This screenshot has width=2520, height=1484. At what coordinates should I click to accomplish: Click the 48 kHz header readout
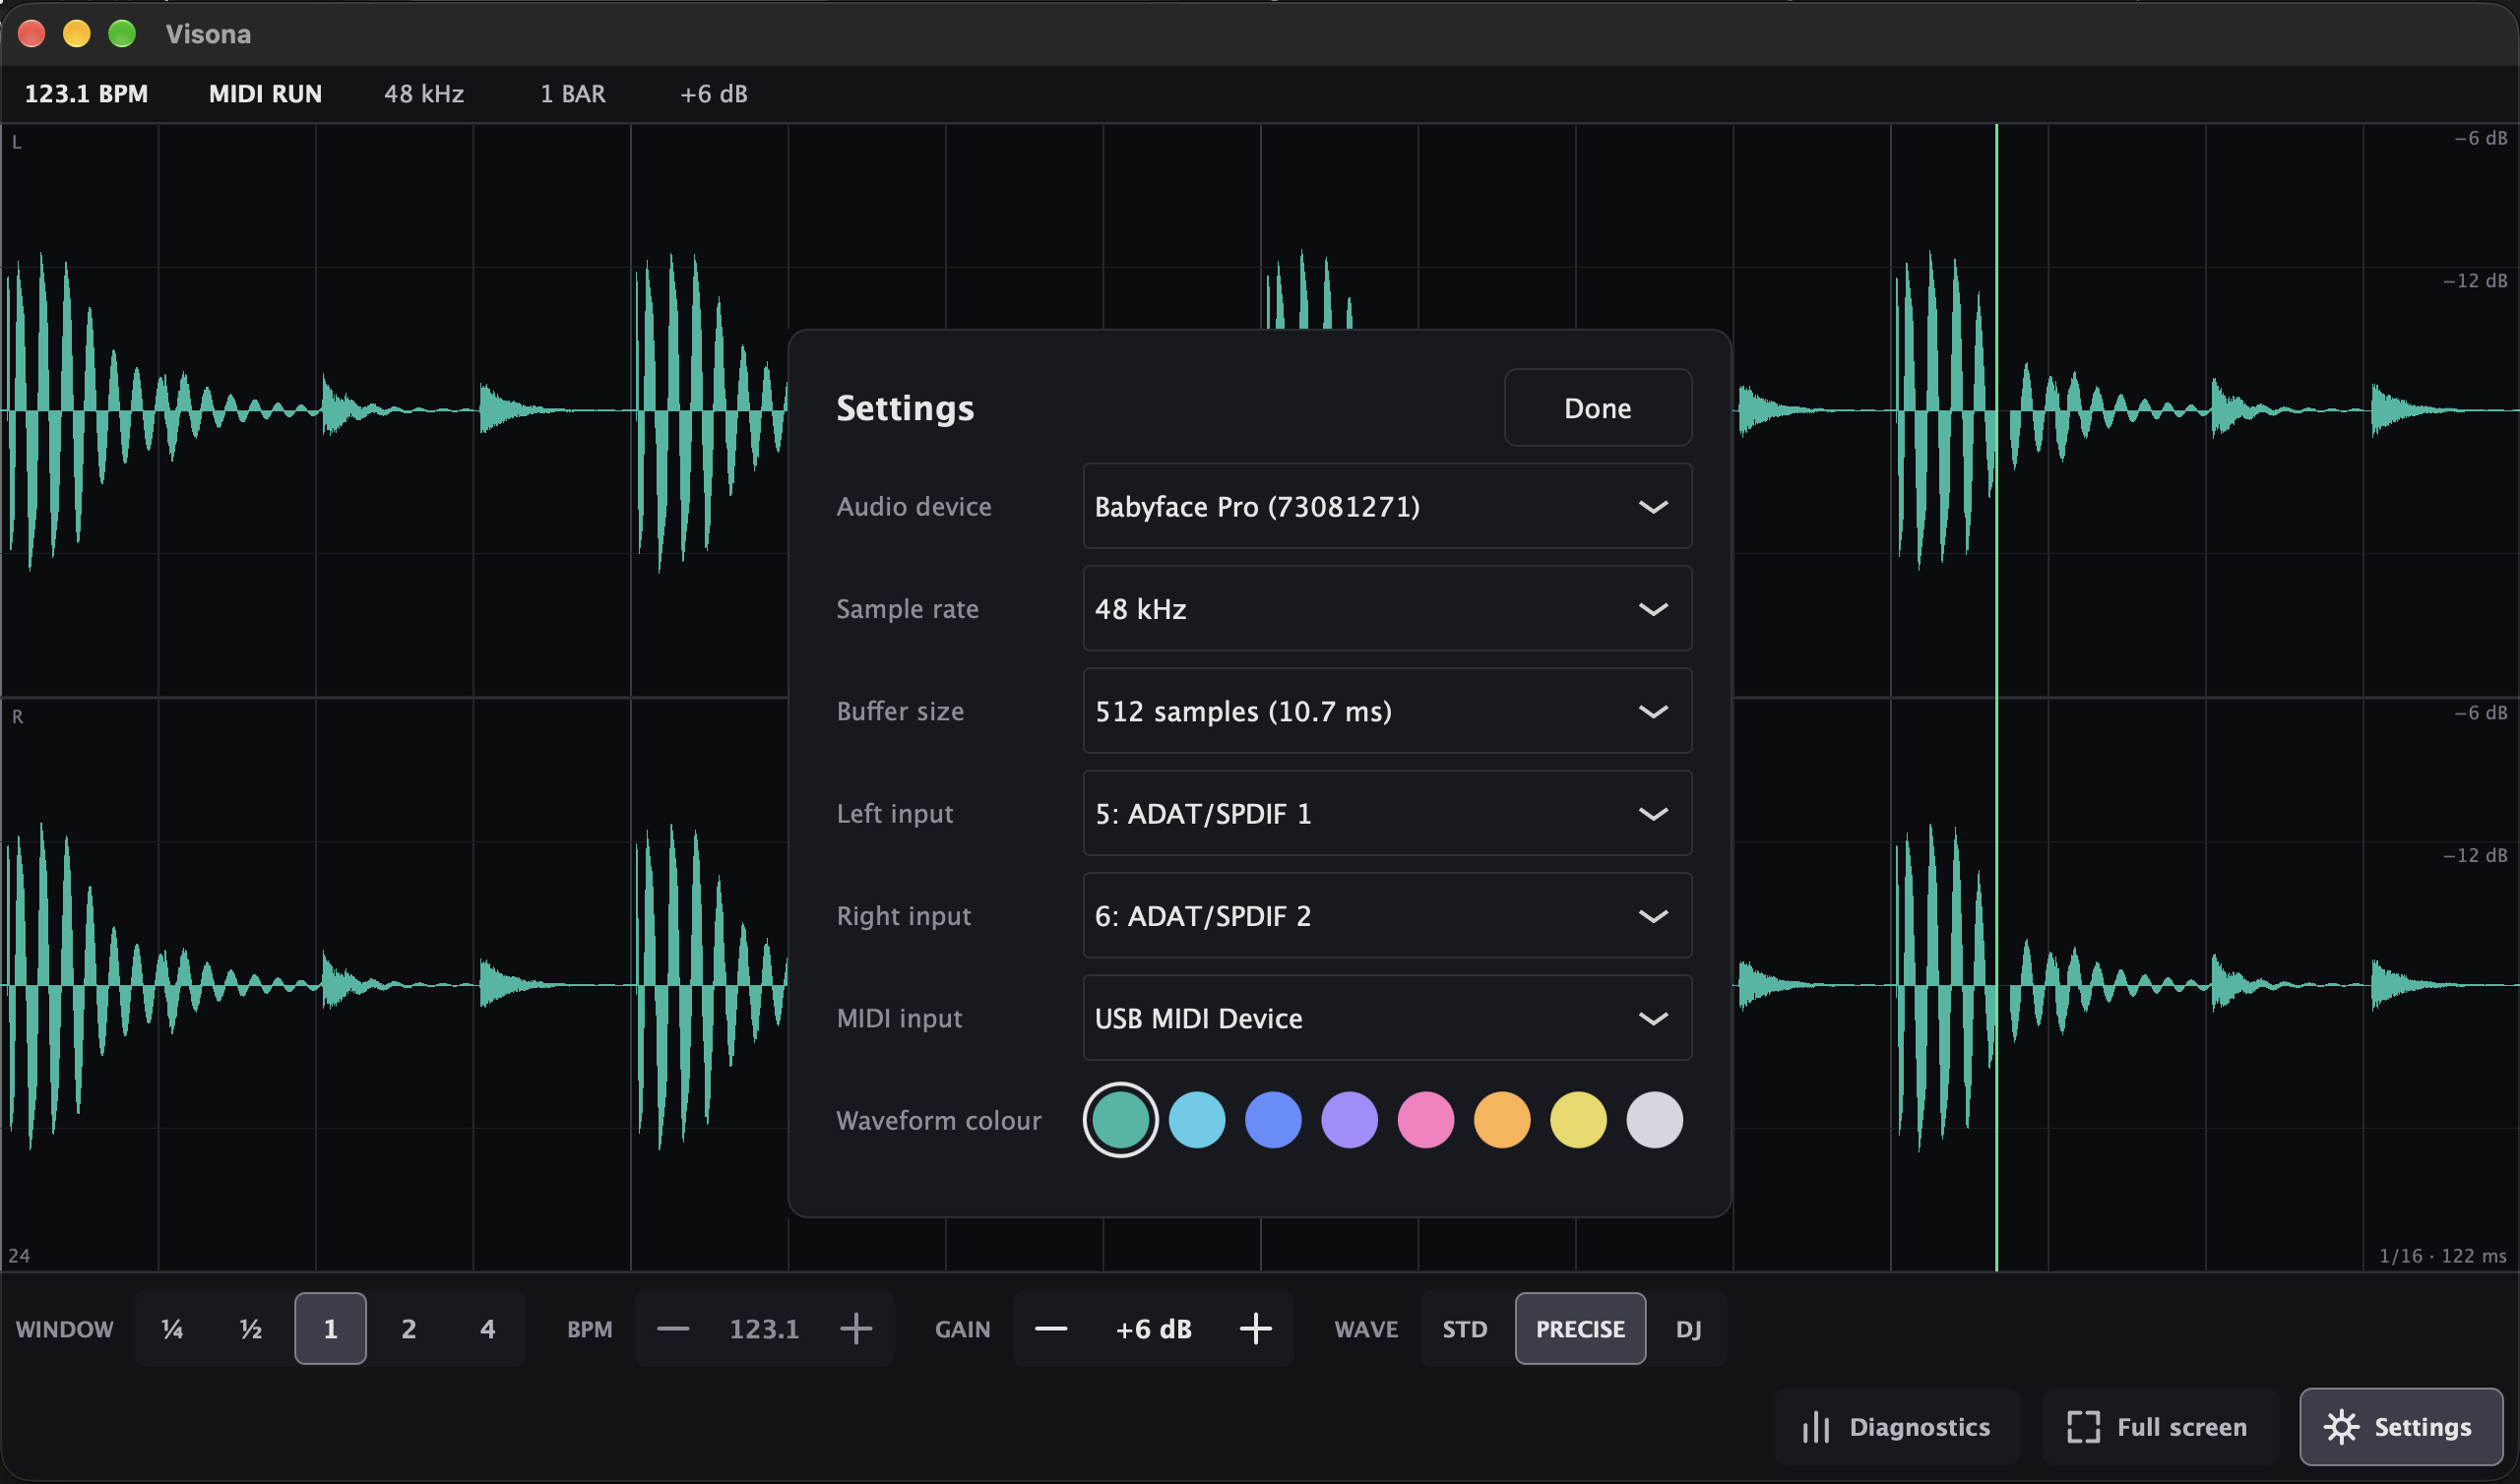click(424, 94)
